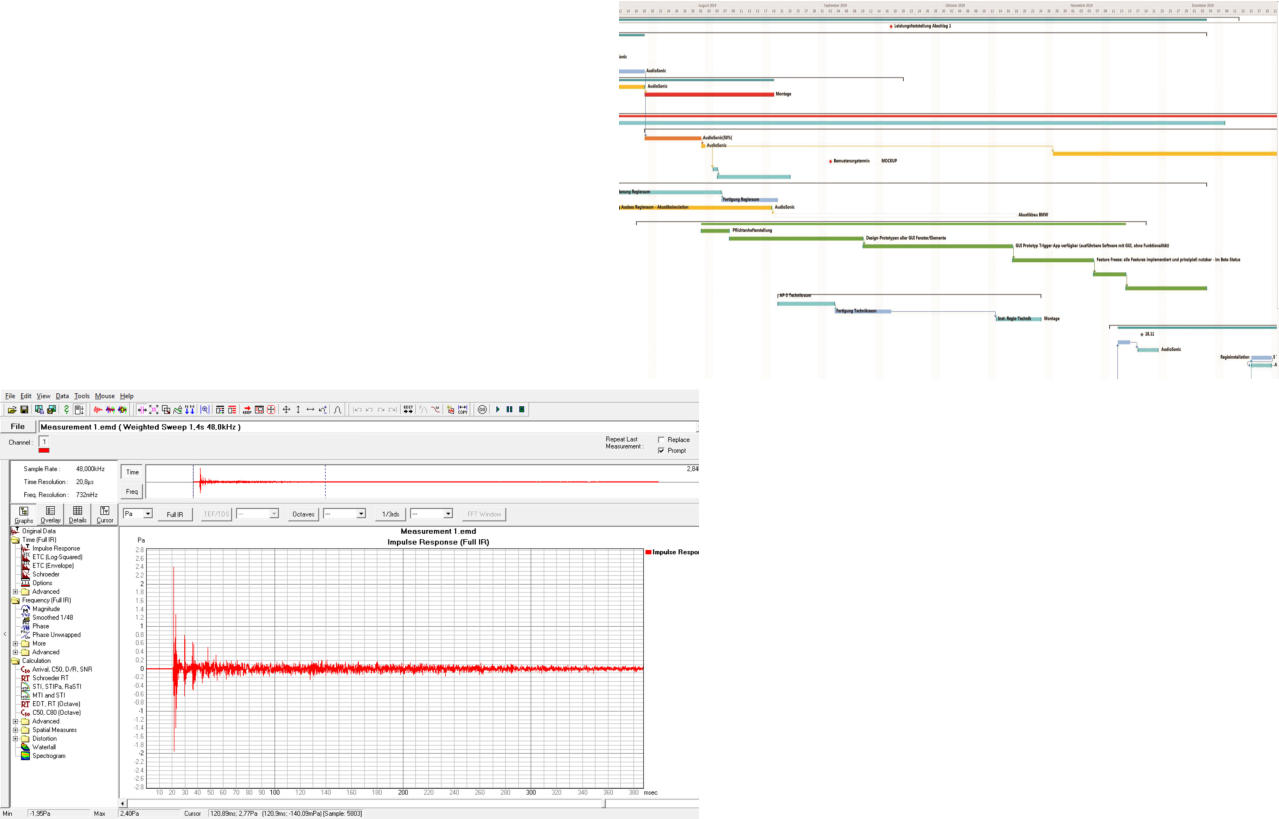The image size is (1279, 819).
Task: Click red Montage bar in Gantt chart
Action: 710,94
